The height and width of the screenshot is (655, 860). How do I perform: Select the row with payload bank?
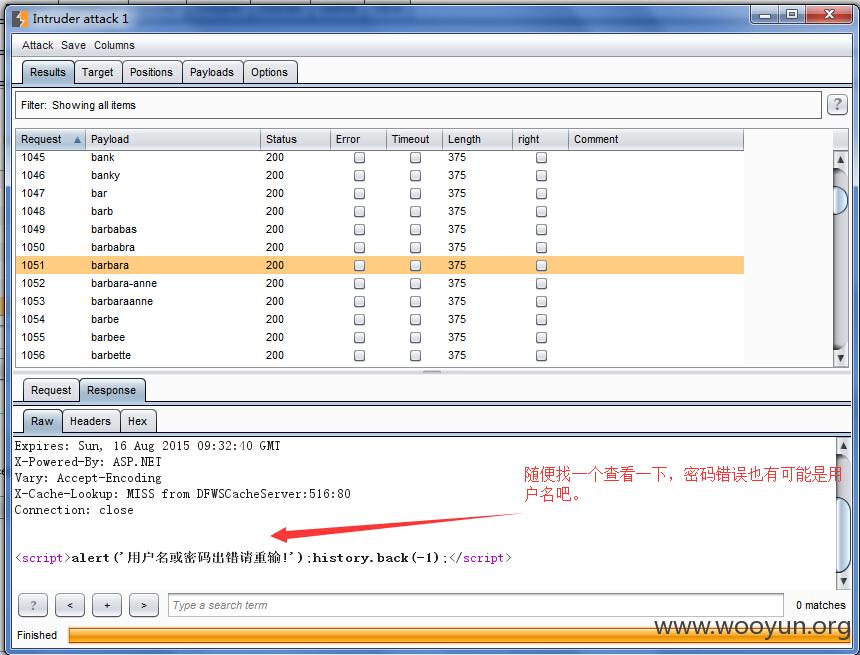pyautogui.click(x=380, y=157)
